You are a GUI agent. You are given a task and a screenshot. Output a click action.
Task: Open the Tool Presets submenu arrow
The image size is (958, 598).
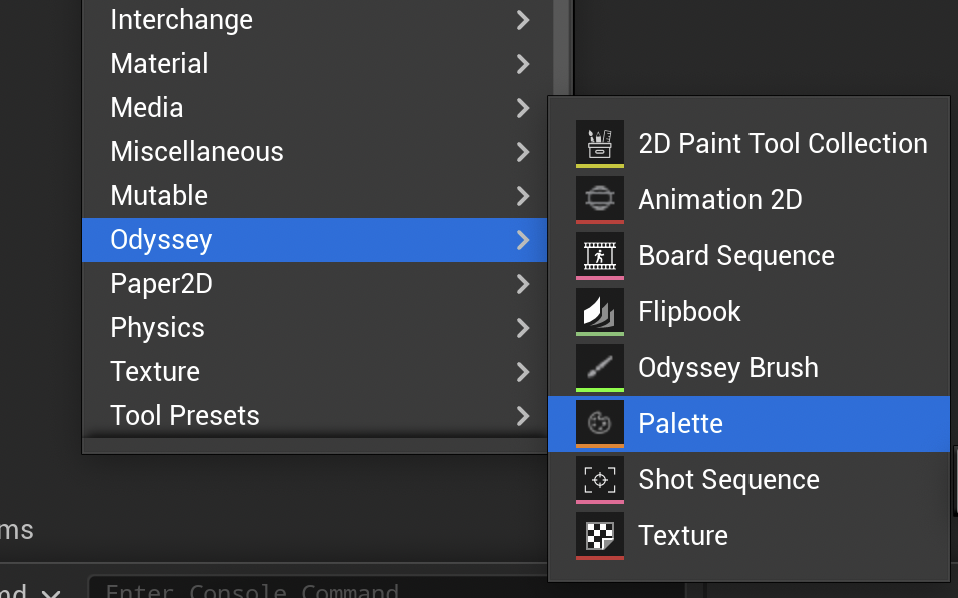tap(523, 416)
